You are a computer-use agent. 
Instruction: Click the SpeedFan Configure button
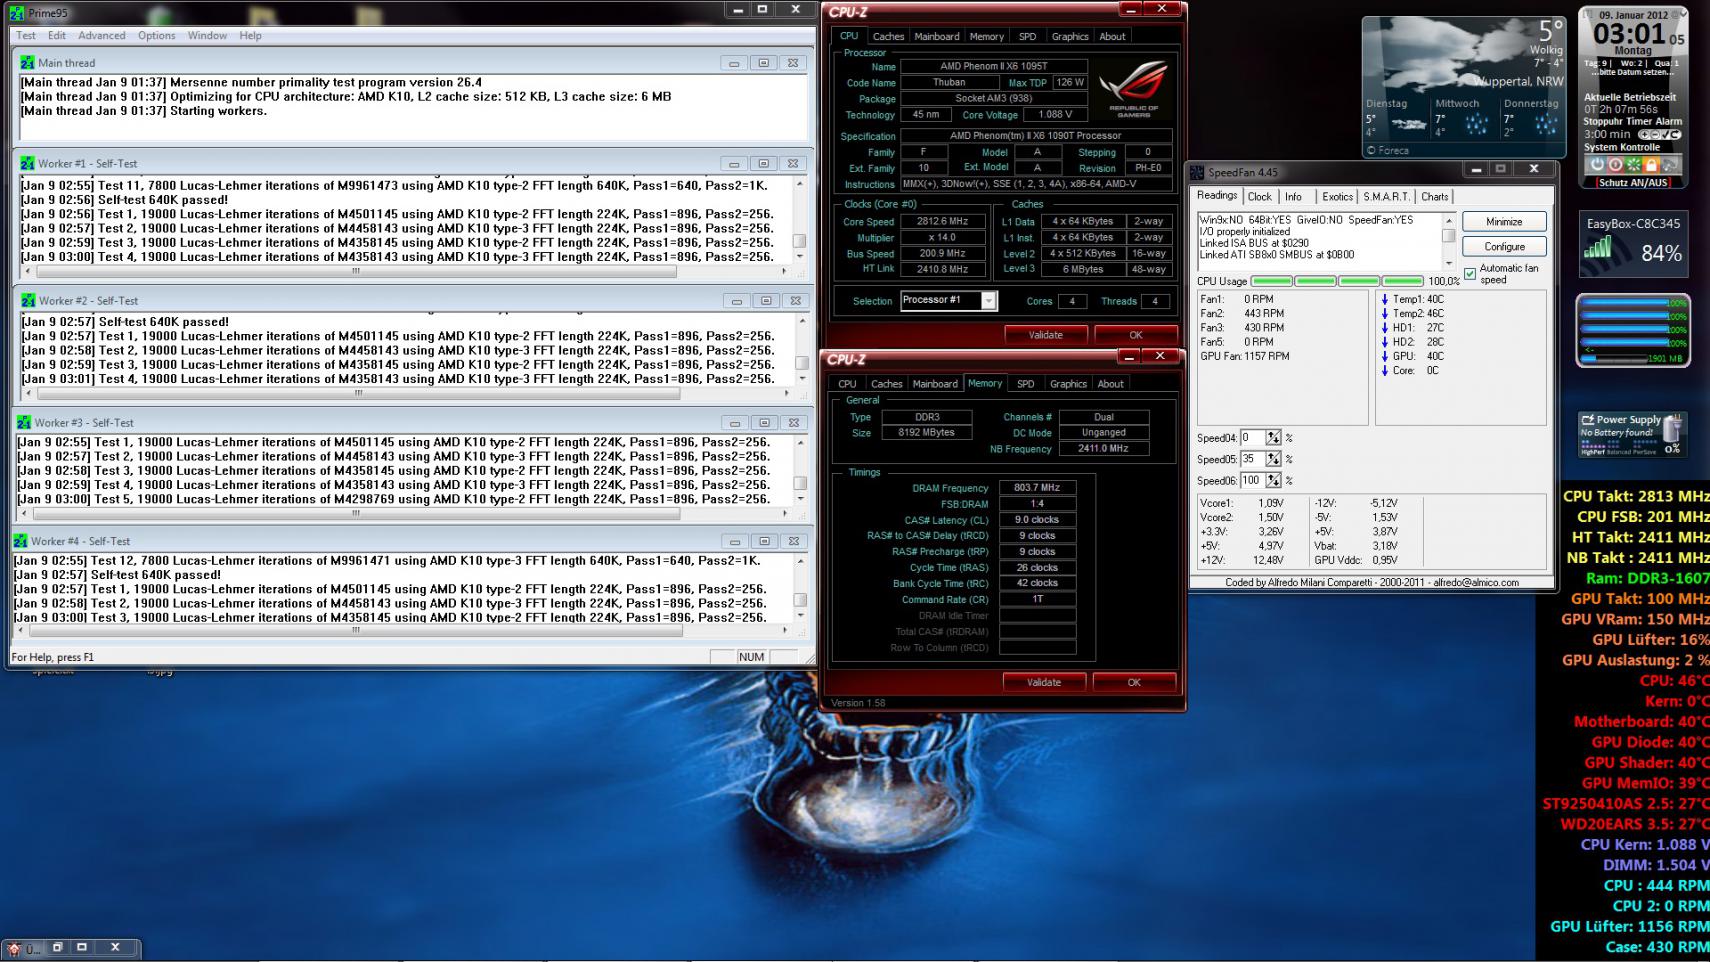pos(1504,246)
